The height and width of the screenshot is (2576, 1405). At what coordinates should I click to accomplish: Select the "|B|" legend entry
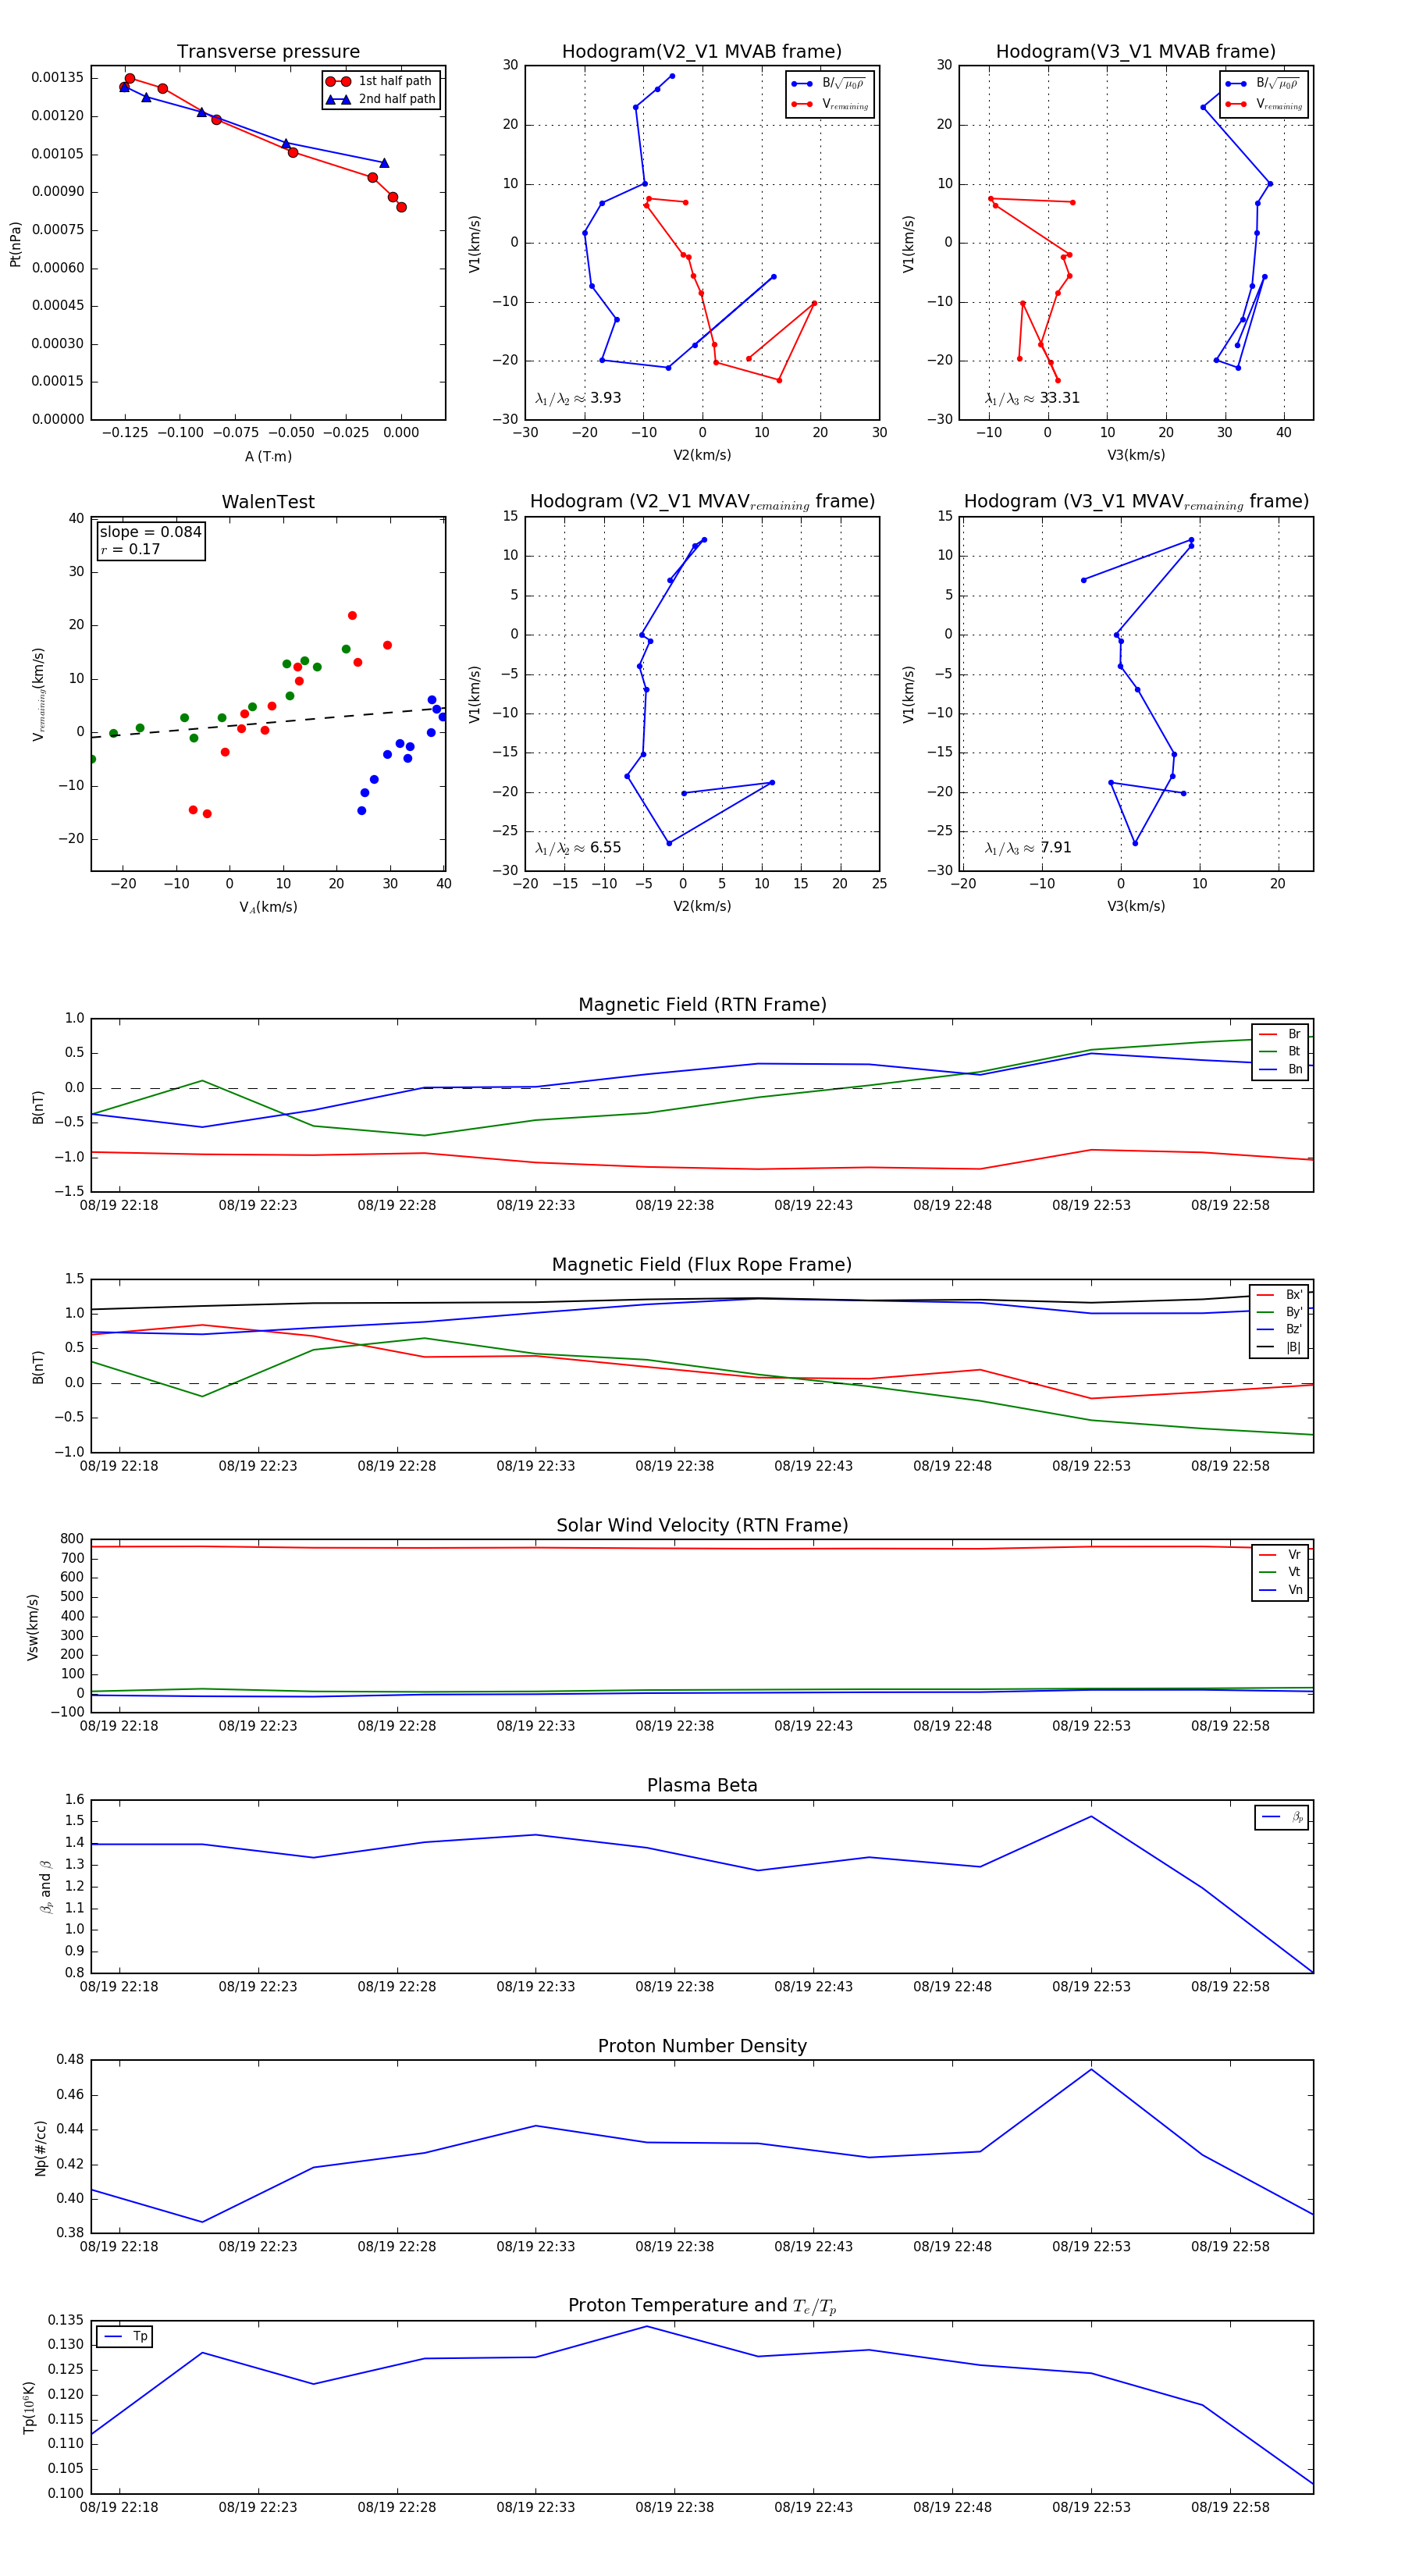pyautogui.click(x=1280, y=1348)
